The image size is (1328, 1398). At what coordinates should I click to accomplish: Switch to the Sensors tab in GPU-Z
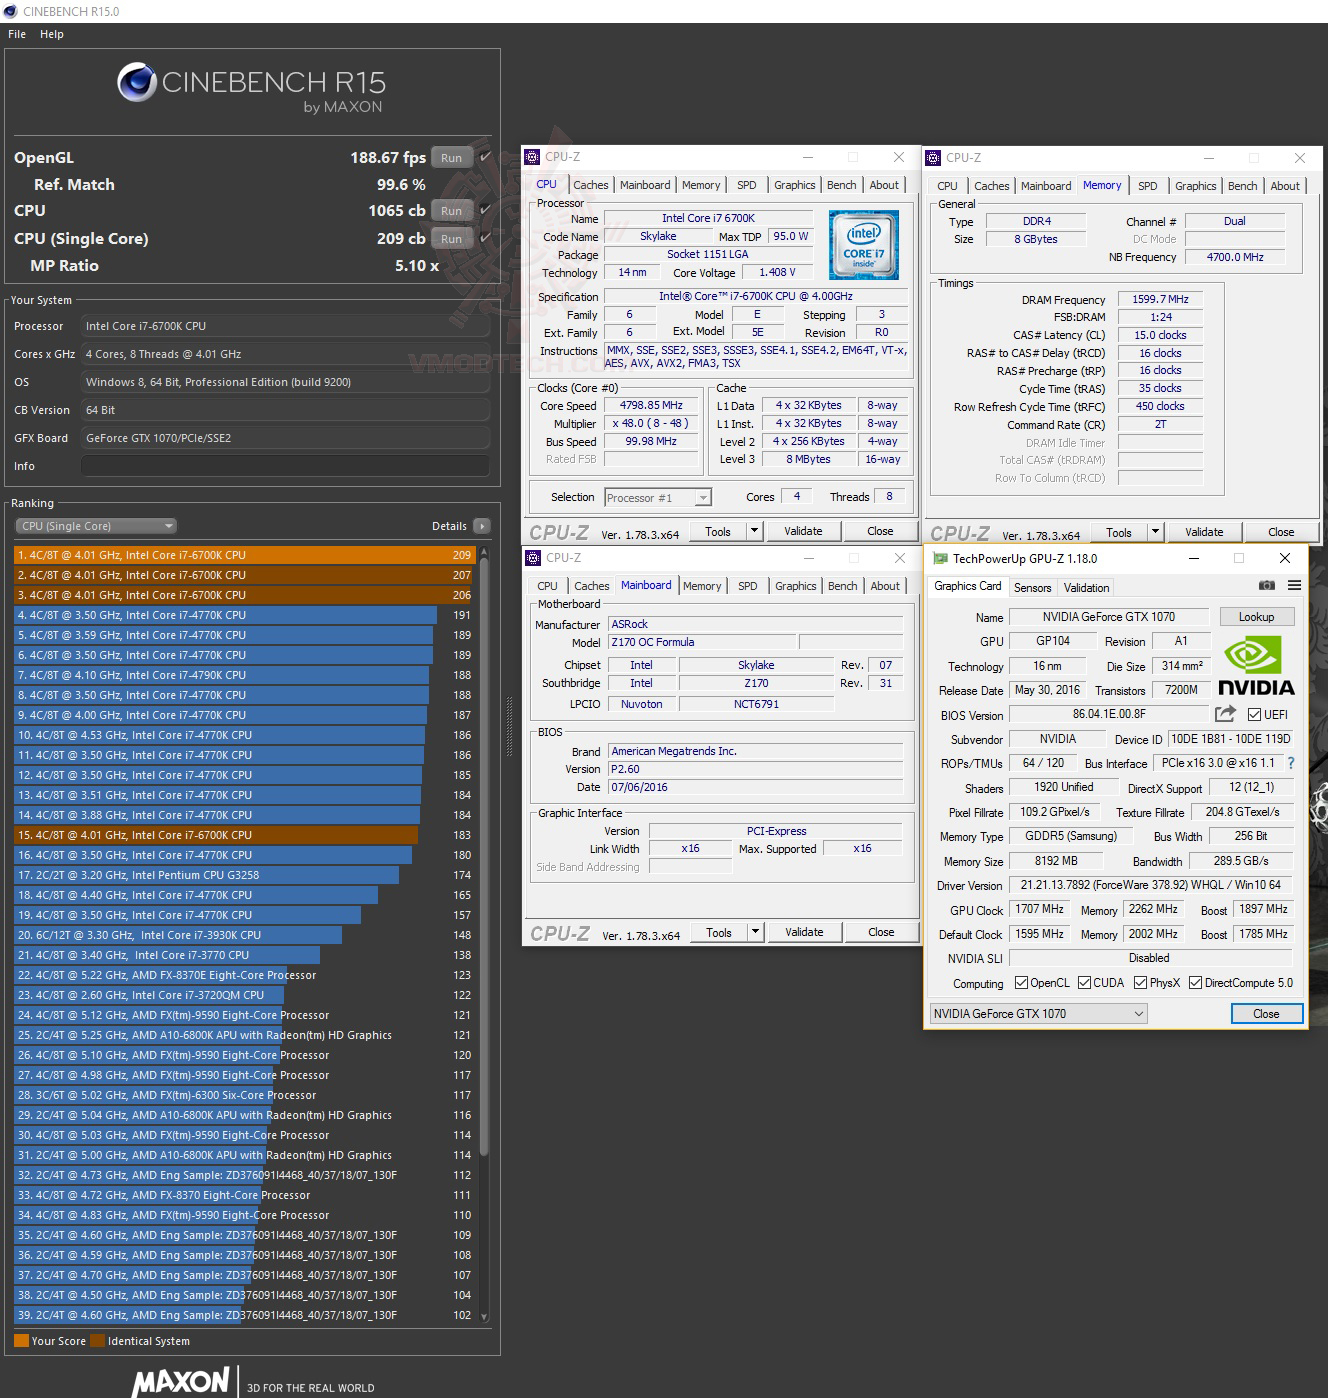pyautogui.click(x=1032, y=588)
